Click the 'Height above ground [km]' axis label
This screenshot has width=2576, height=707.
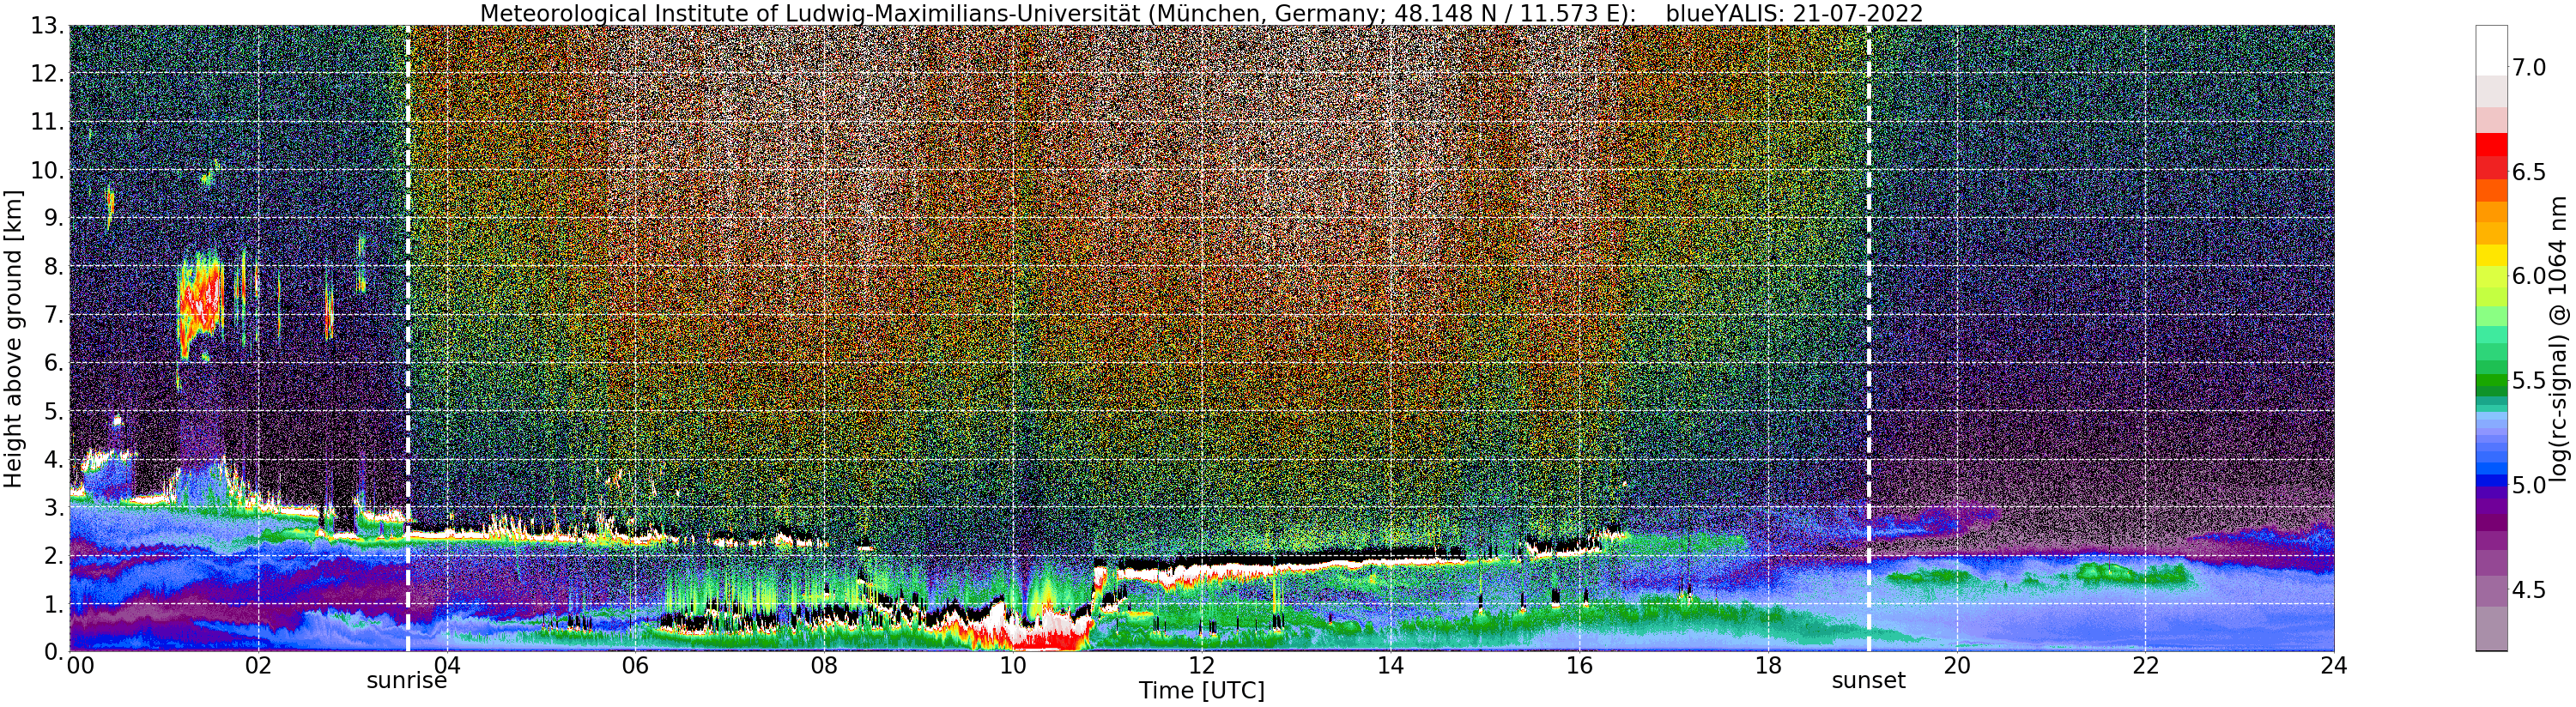13,338
